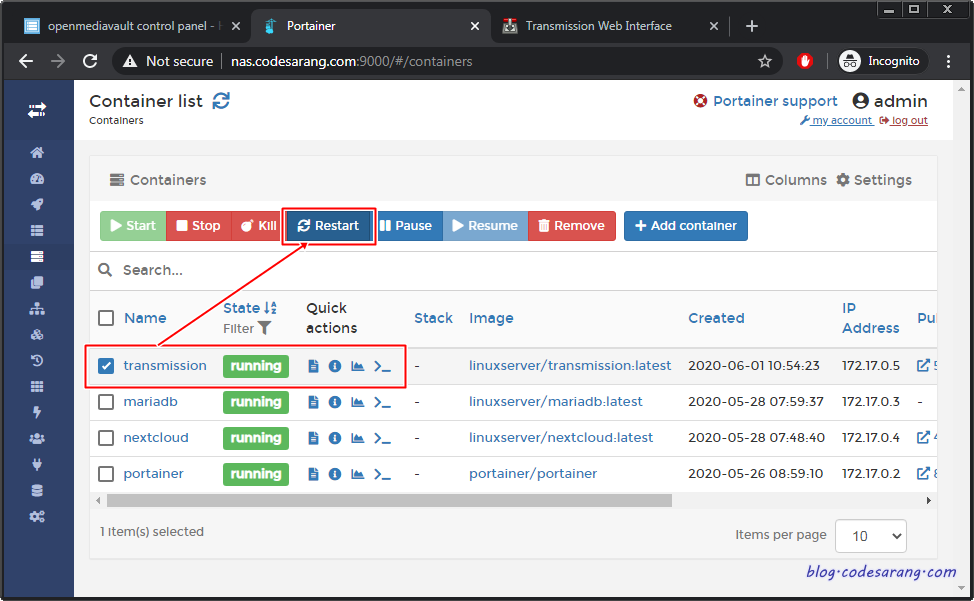
Task: Check the mariadb container checkbox
Action: (x=106, y=402)
